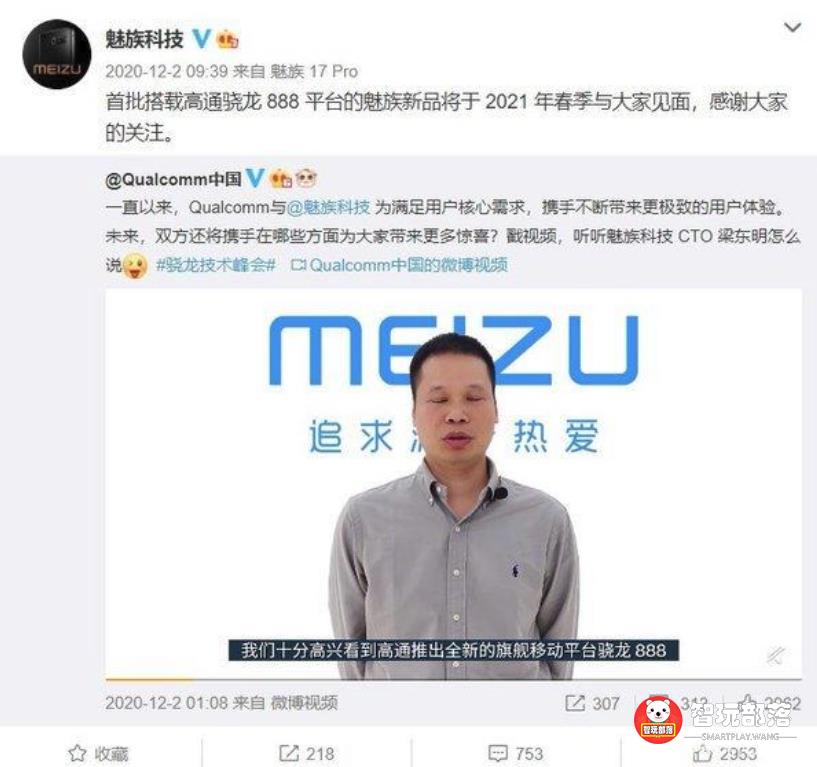Expand the post options chevron
Image resolution: width=817 pixels, height=767 pixels.
tap(793, 27)
